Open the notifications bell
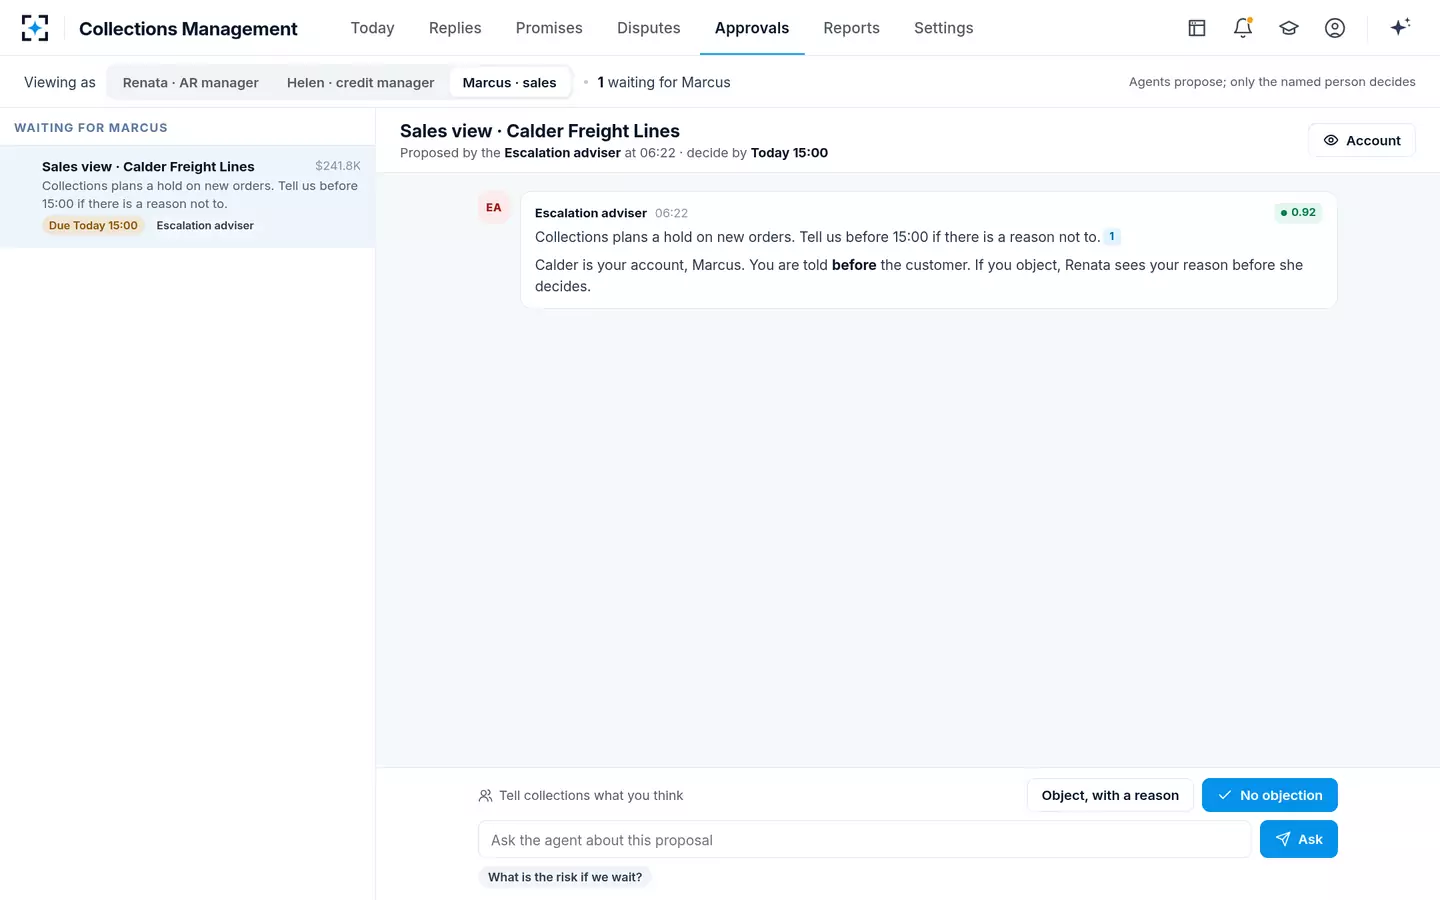 coord(1243,28)
